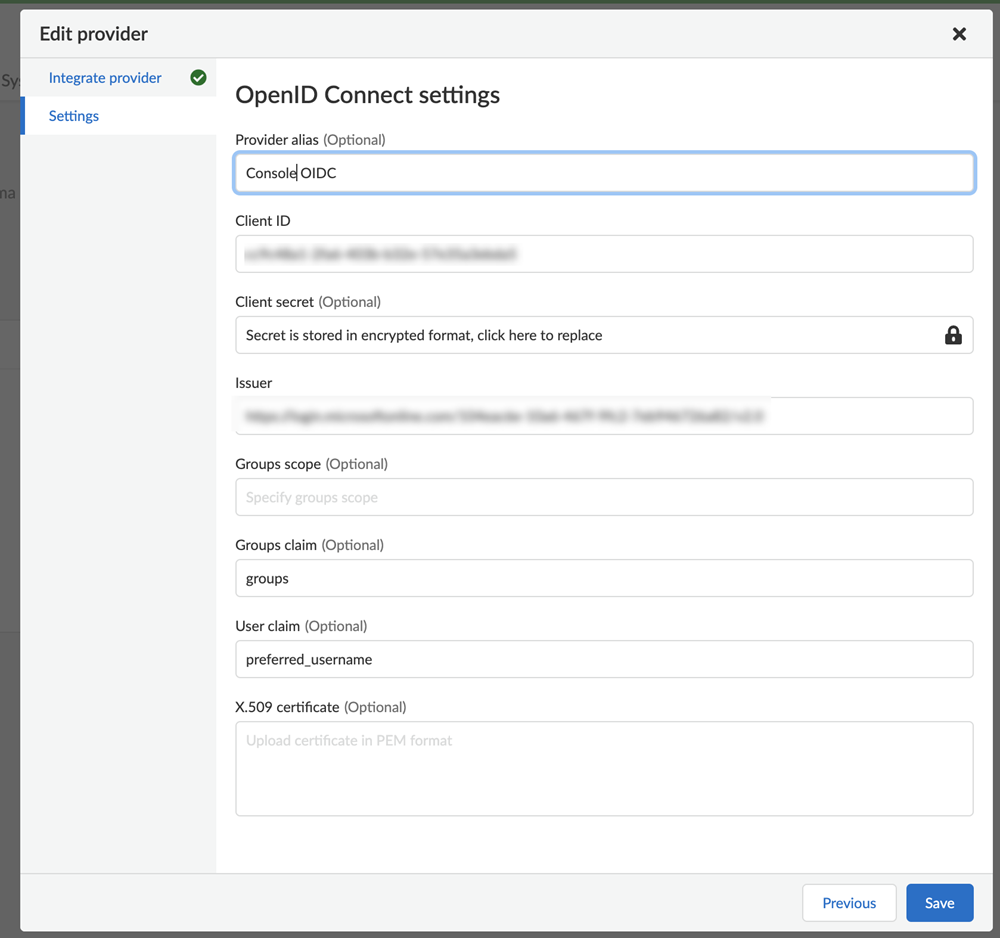Click the X.509 certificate label

(288, 707)
